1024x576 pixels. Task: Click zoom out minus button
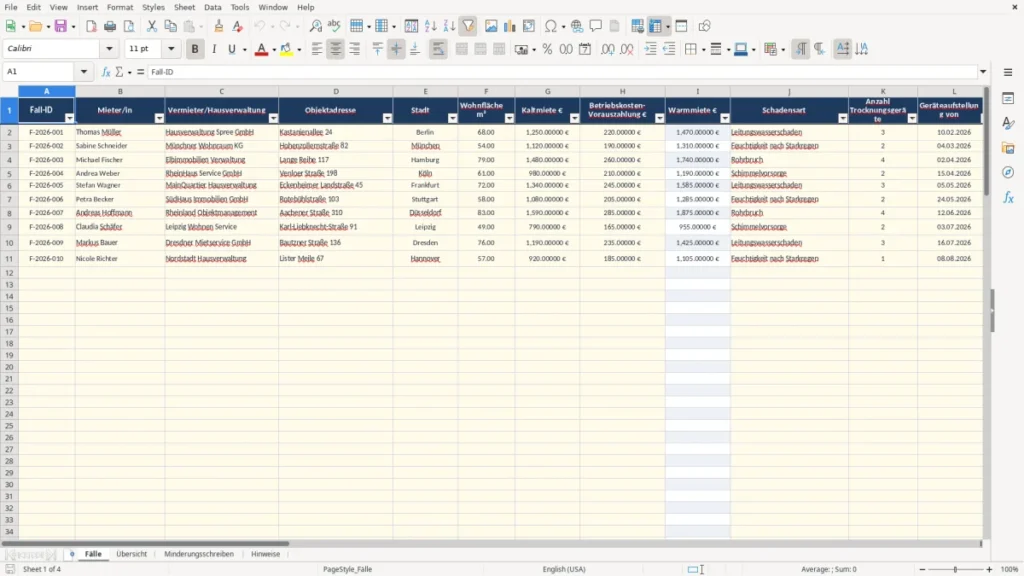[922, 569]
